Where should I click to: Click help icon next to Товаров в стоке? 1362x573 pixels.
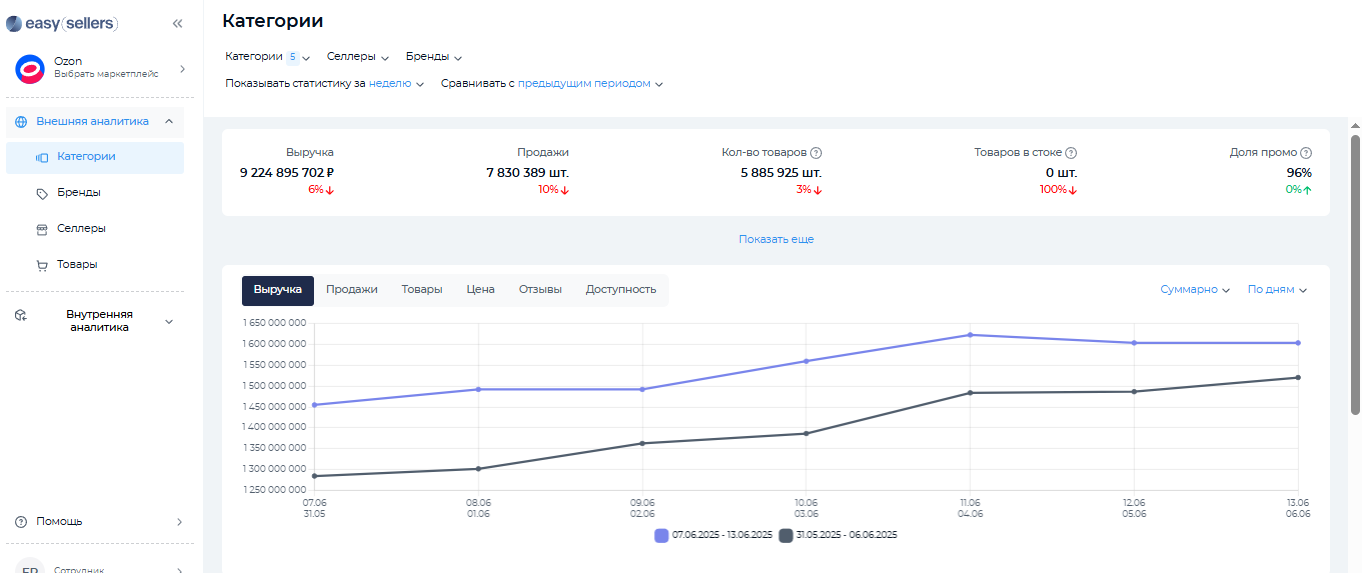(x=1071, y=153)
